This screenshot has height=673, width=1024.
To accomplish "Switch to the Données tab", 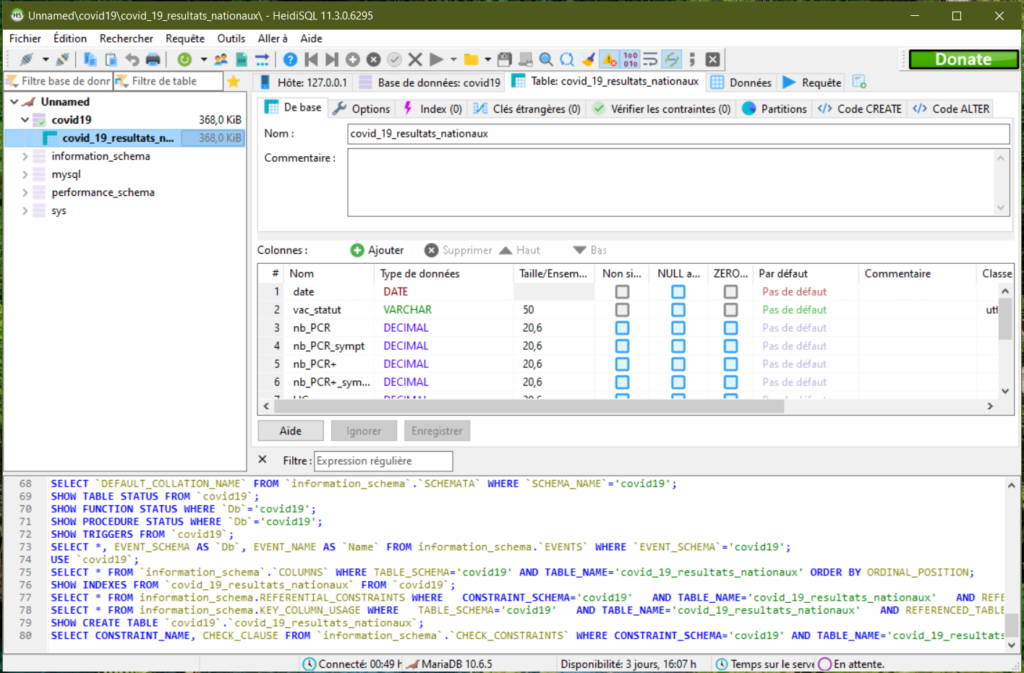I will (741, 82).
